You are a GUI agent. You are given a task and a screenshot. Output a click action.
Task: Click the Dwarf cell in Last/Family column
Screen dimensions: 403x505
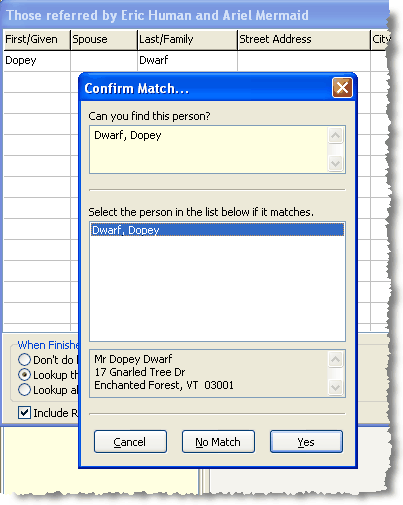(187, 61)
